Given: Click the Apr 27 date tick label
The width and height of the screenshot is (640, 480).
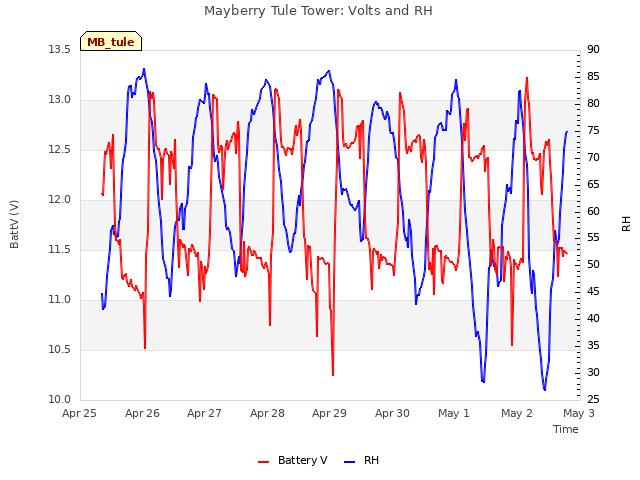Looking at the screenshot, I should pyautogui.click(x=204, y=413).
